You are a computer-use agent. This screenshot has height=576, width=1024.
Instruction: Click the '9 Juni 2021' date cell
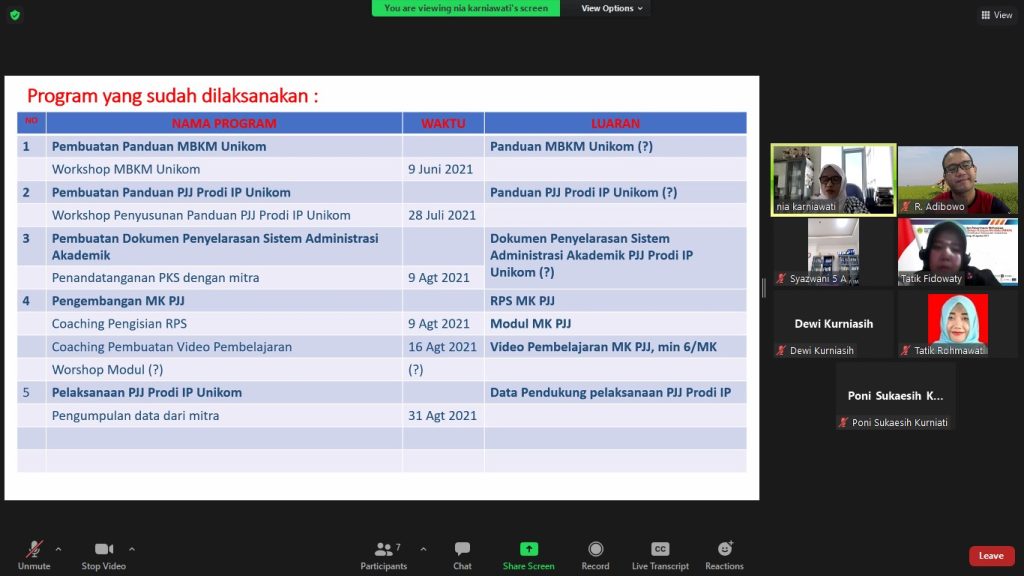point(443,169)
